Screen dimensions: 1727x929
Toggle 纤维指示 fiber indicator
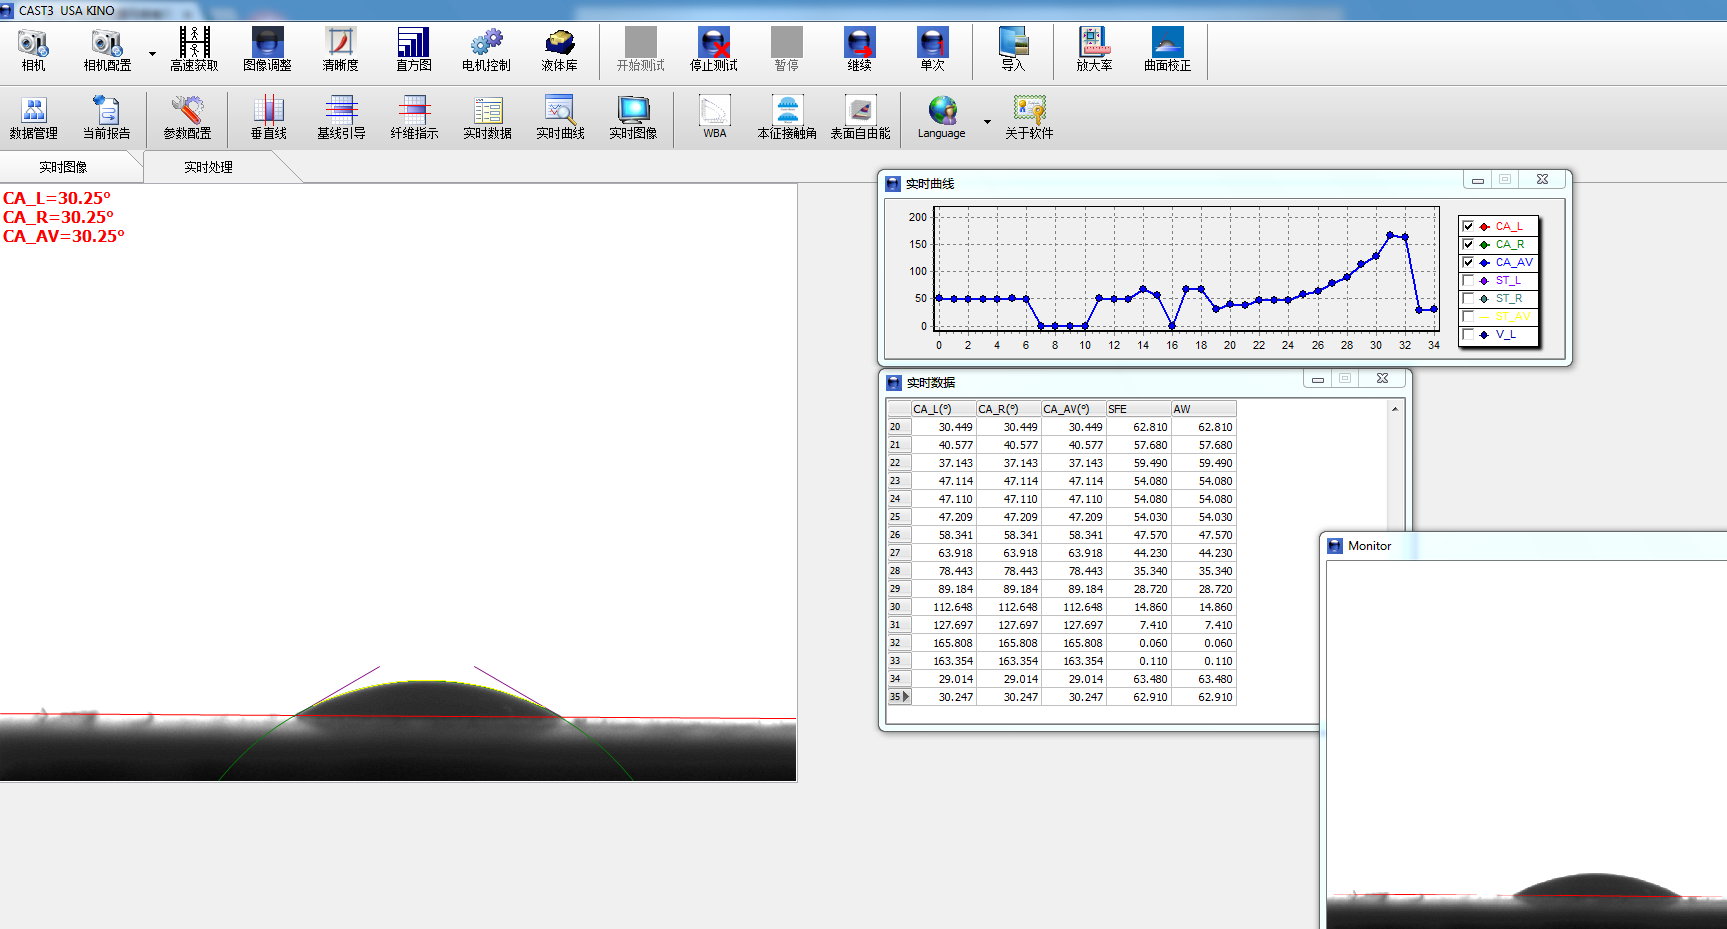(x=414, y=118)
